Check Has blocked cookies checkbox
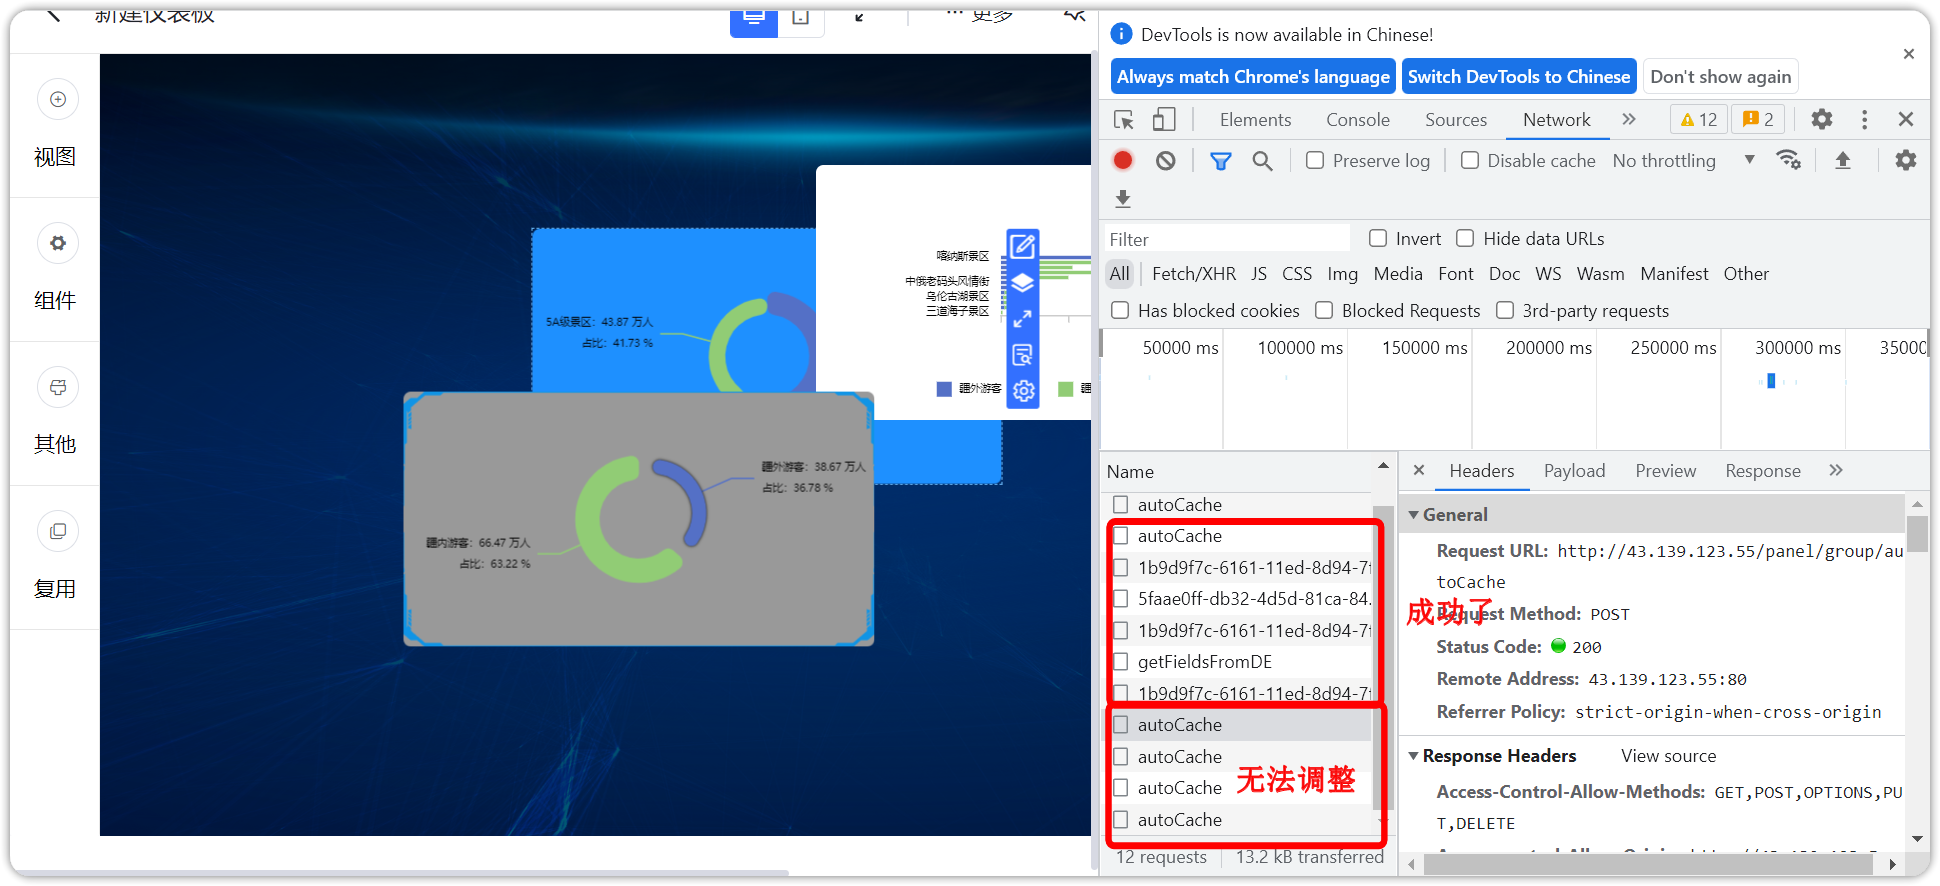This screenshot has height=886, width=1940. (1120, 310)
